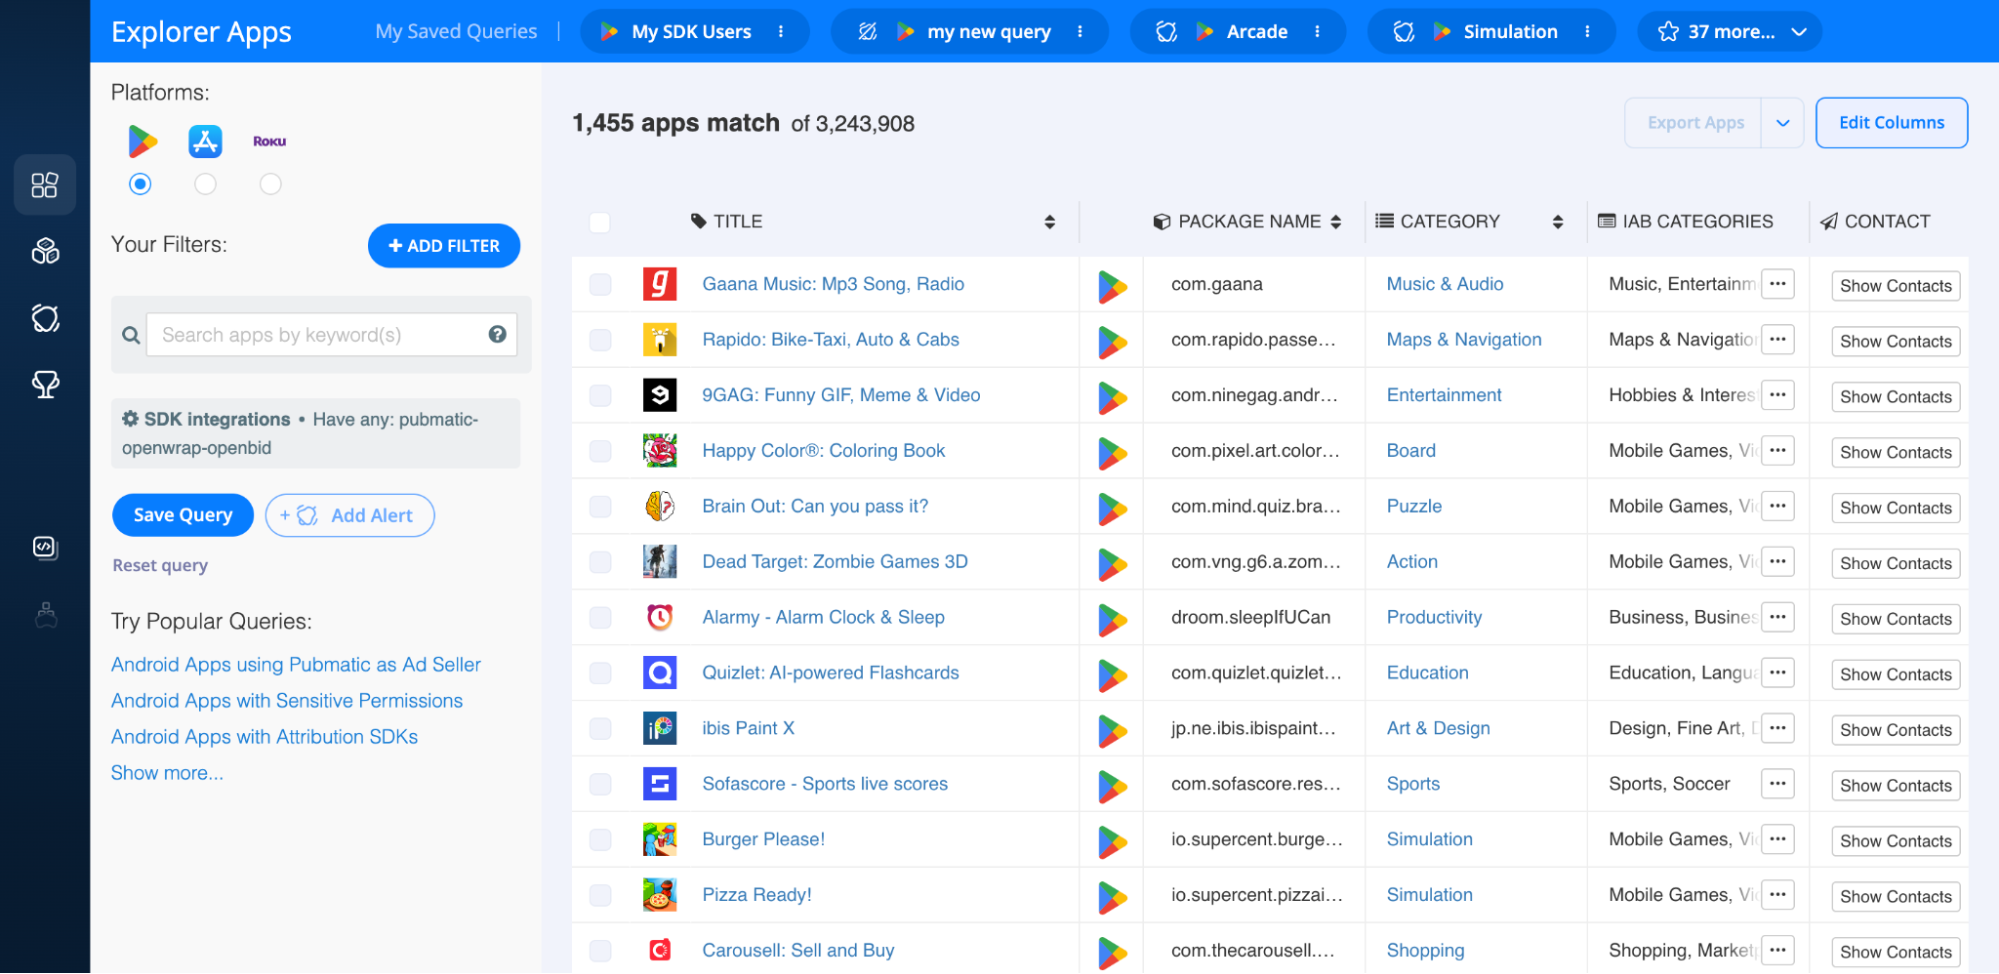Click the Export Apps button
Screen dimensions: 1999x974
coord(1694,123)
